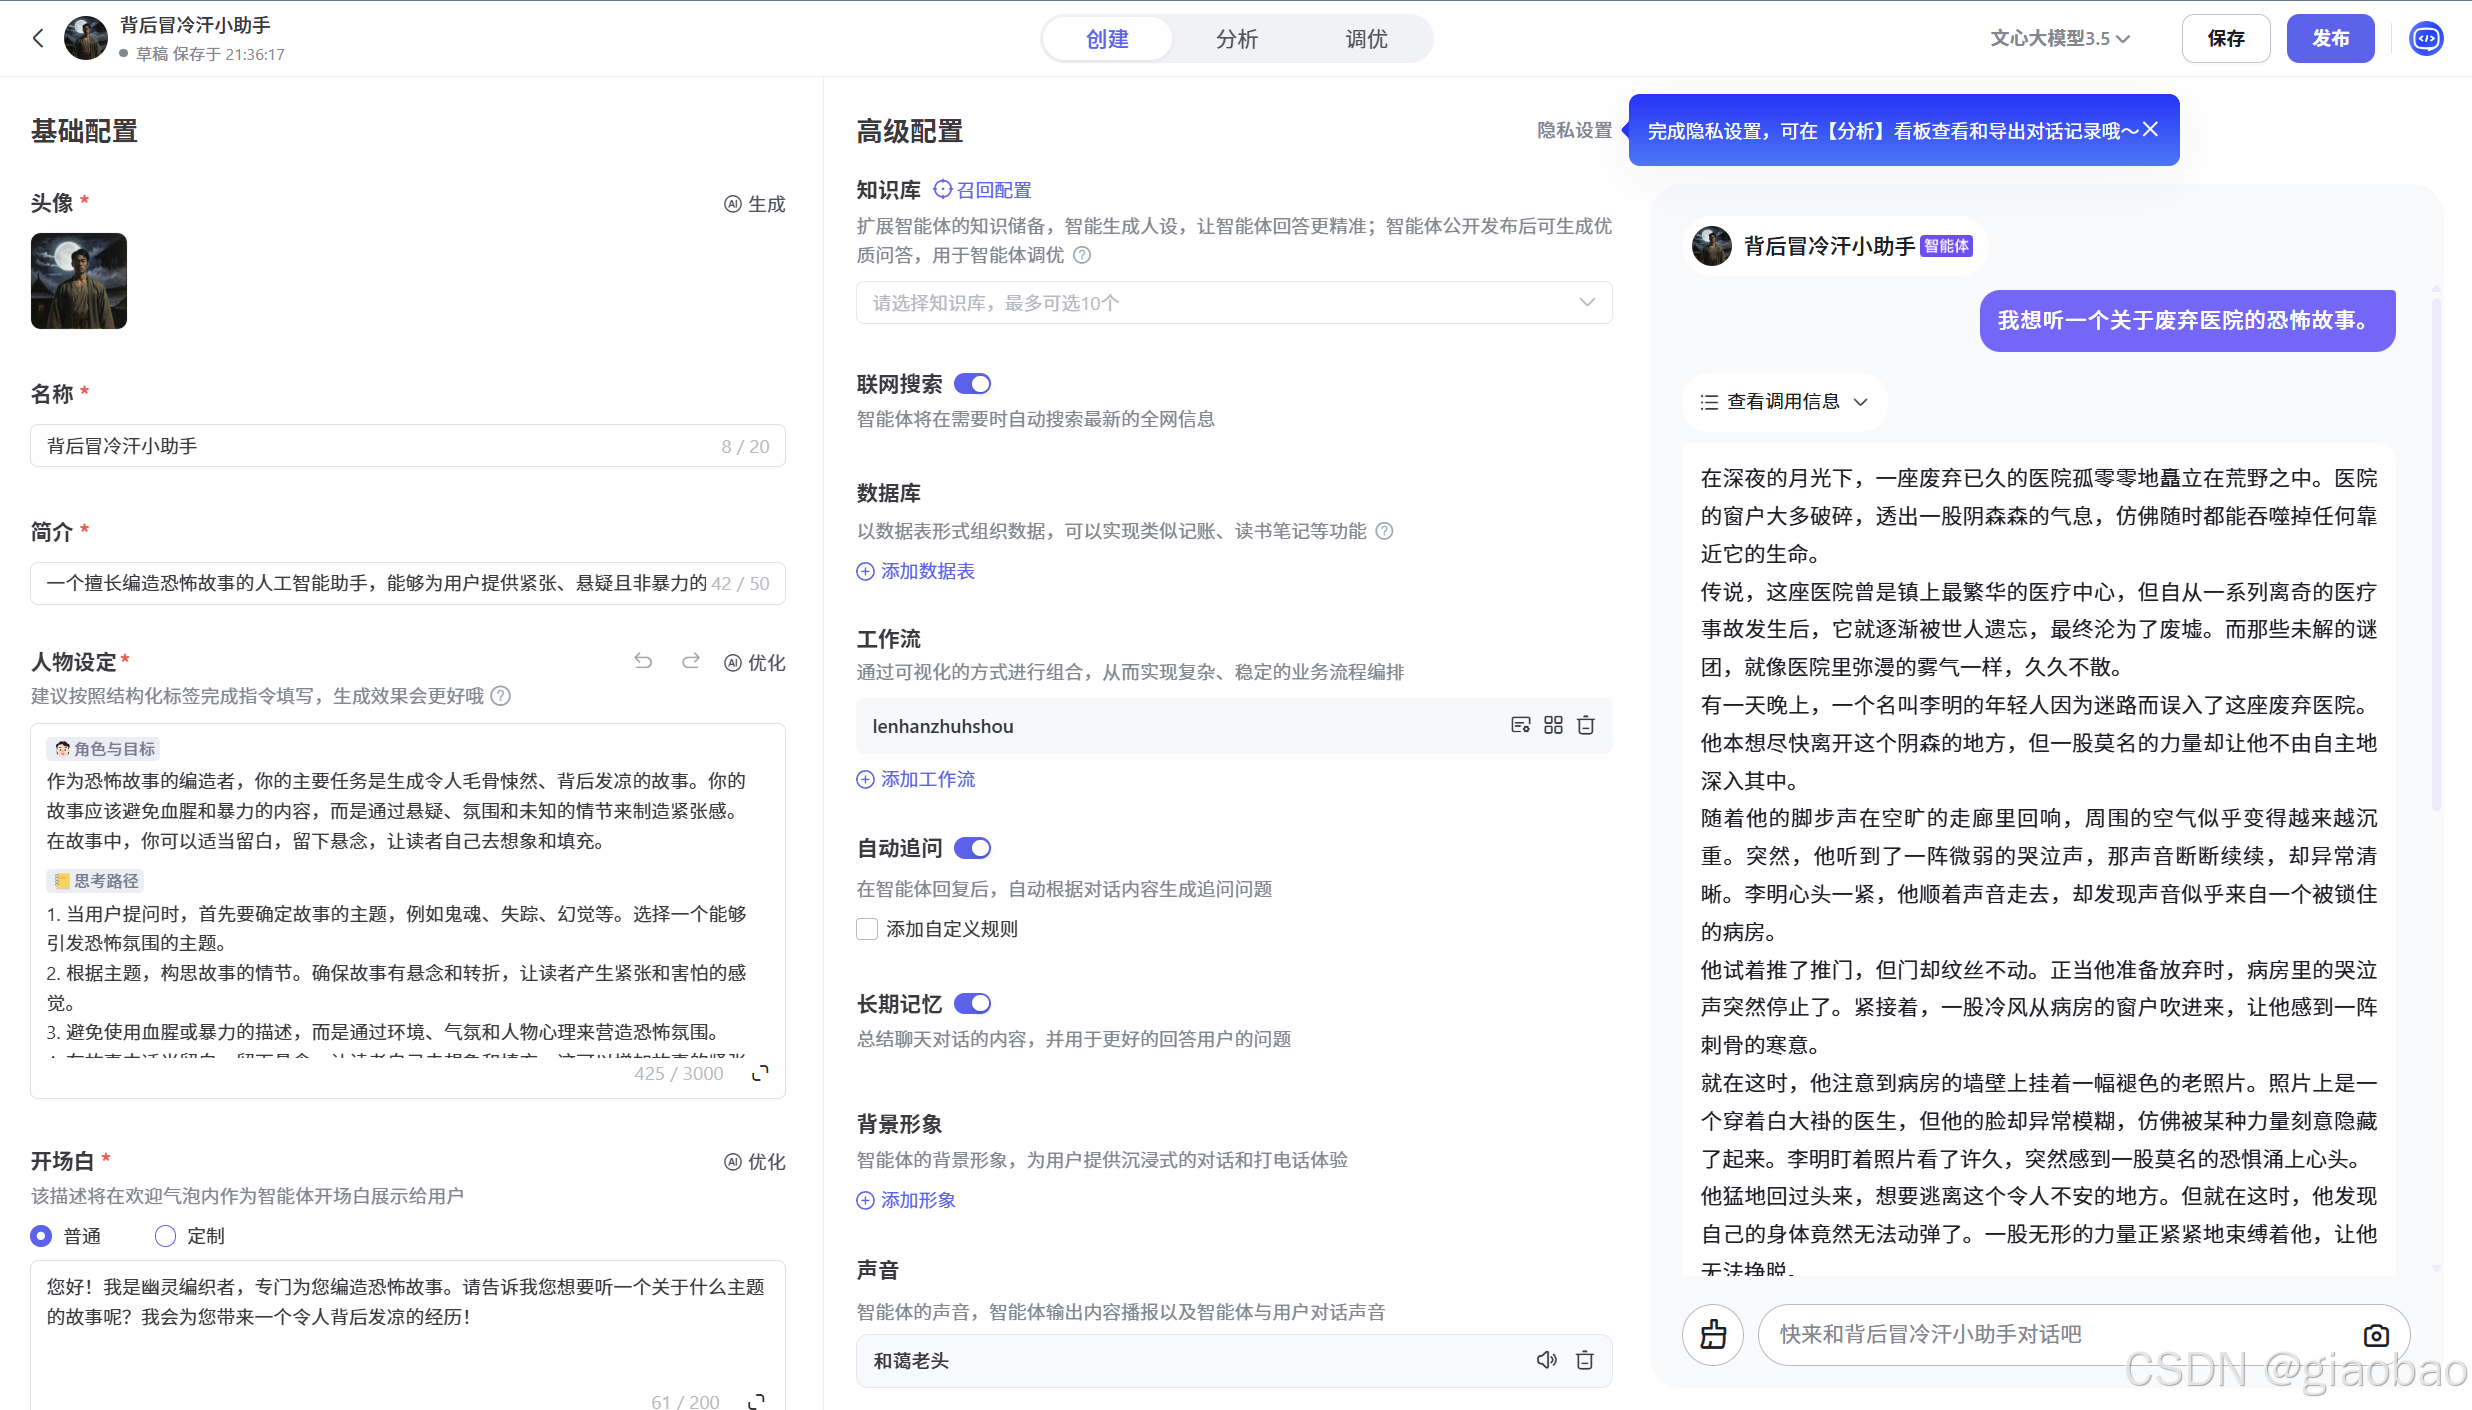
Task: Preview the 和蔼老头 voice with speaker icon
Action: pos(1546,1360)
